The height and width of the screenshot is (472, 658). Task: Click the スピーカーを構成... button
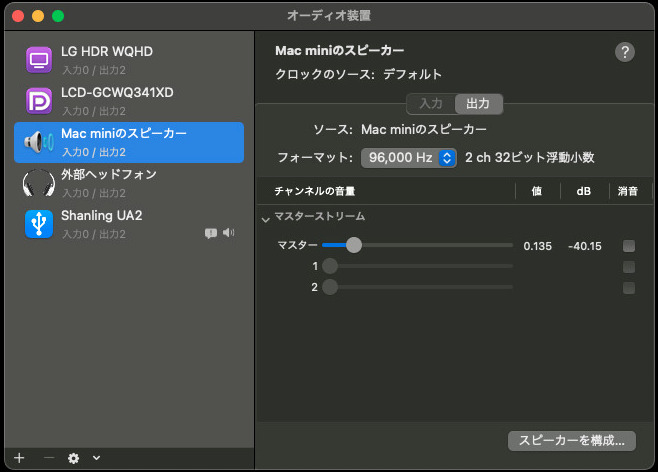pyautogui.click(x=572, y=441)
